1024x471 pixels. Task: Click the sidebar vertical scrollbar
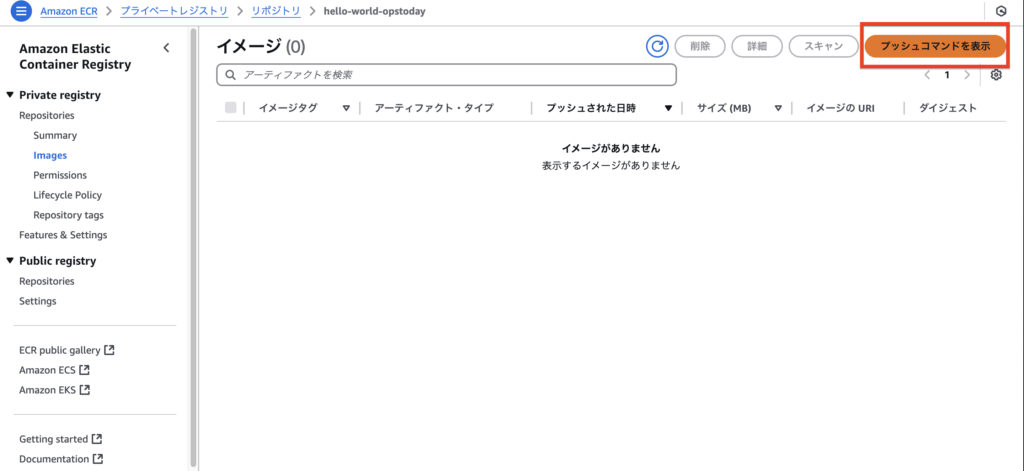pos(192,248)
